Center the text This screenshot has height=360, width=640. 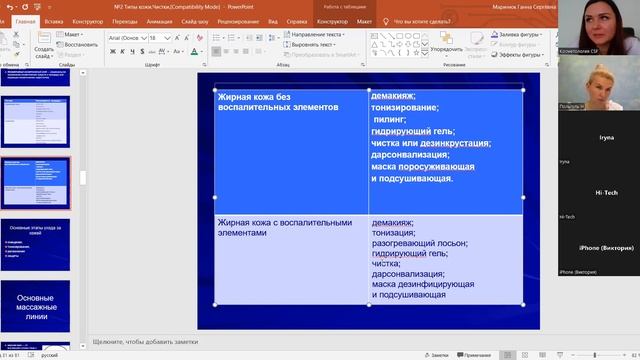[226, 51]
